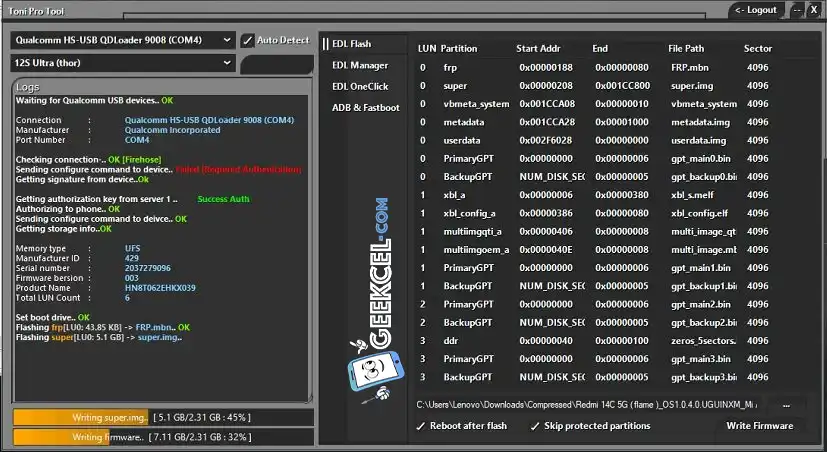Open the 12S Ultra (thor) model dropdown
Image resolution: width=827 pixels, height=452 pixels.
point(123,63)
